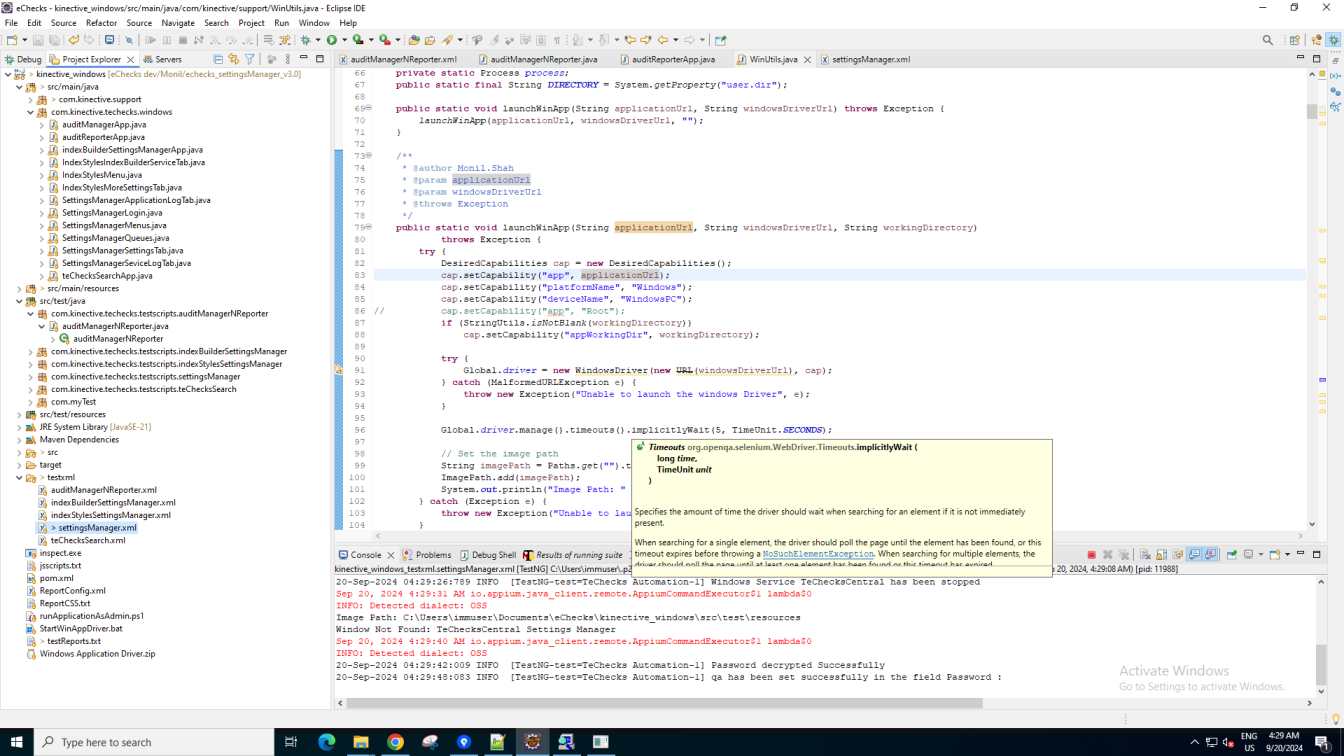Terminate the run with red stop icon

(x=1091, y=555)
